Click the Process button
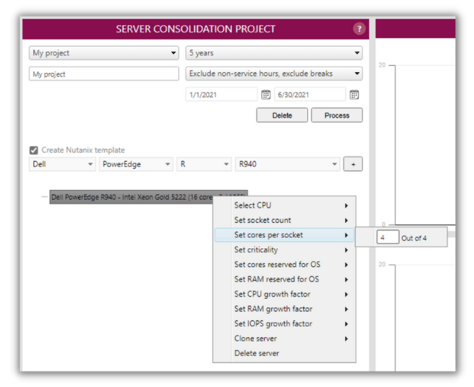Screen dimensions: 474x387 pos(337,115)
